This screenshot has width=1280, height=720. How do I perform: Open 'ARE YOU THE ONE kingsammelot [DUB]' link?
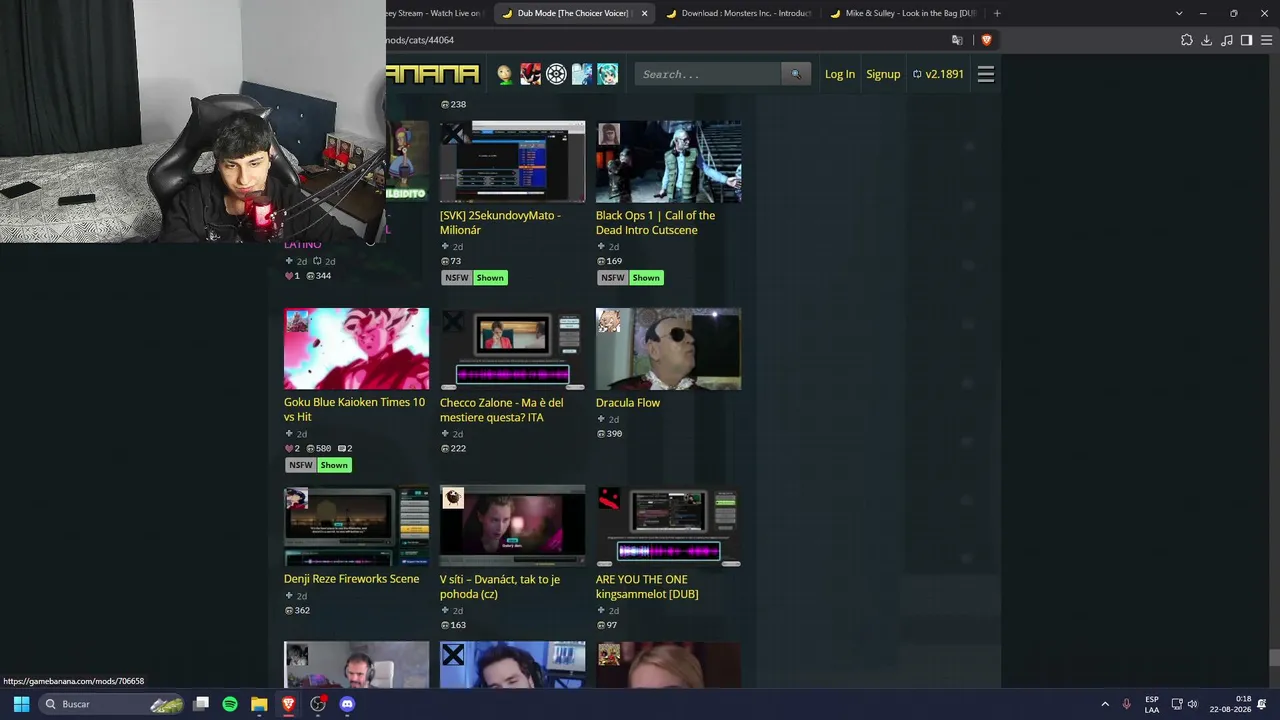(647, 586)
